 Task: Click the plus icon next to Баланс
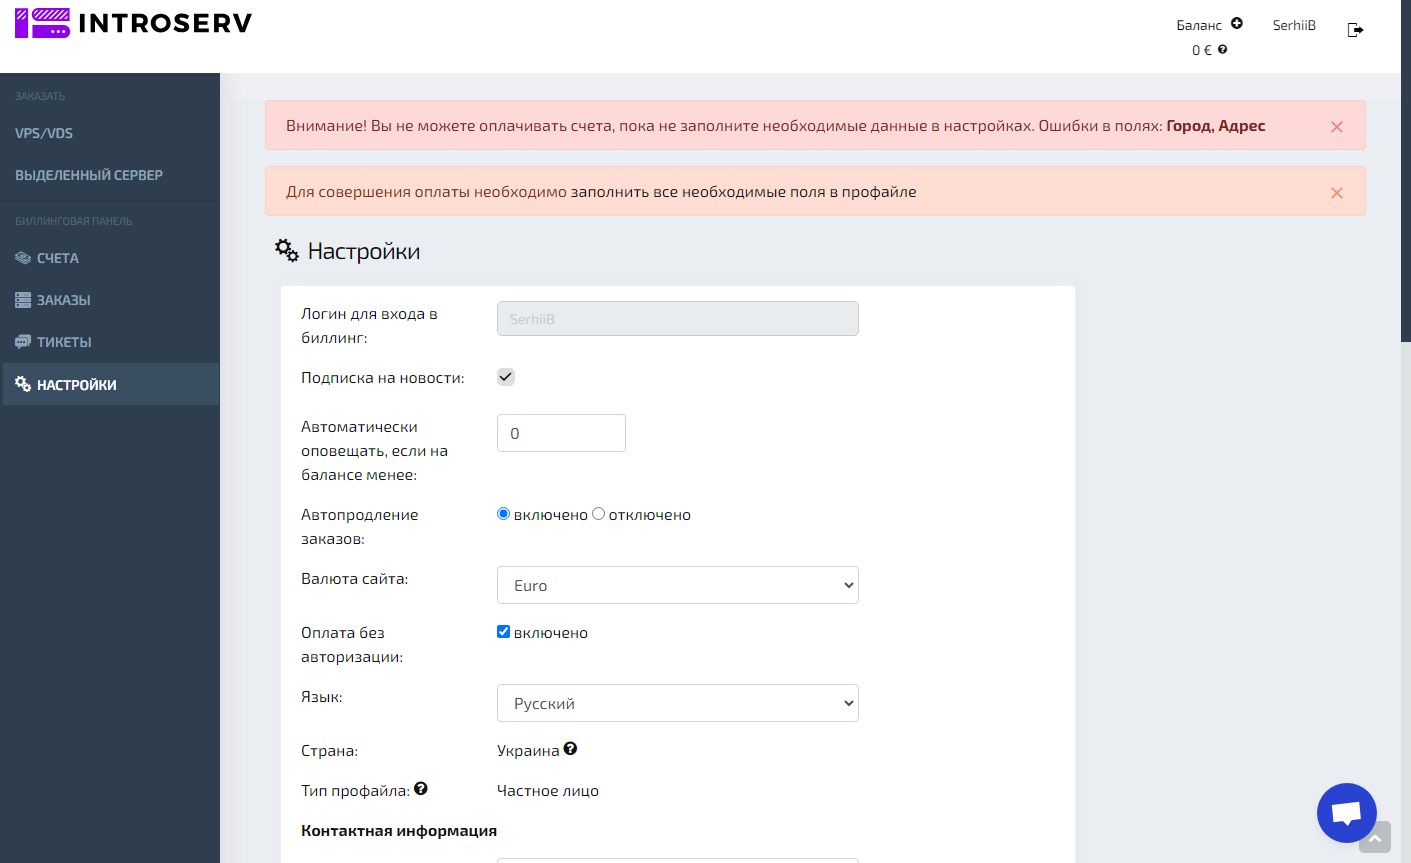coord(1237,23)
